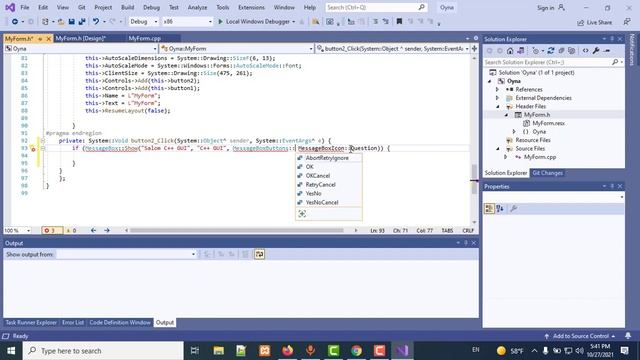640x360 pixels.
Task: Click Save All icon in toolbar
Action: pos(82,22)
